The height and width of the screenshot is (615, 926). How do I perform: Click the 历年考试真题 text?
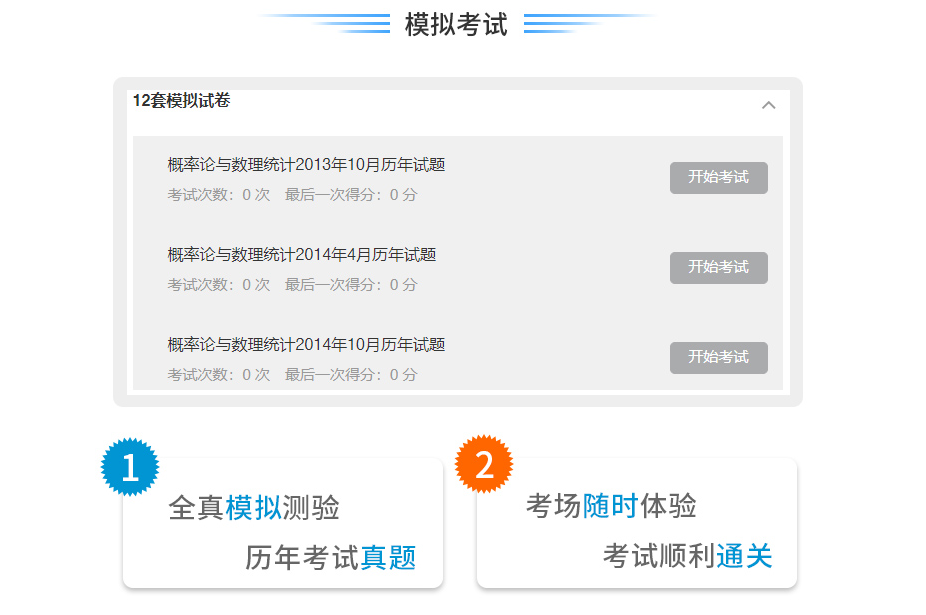331,557
